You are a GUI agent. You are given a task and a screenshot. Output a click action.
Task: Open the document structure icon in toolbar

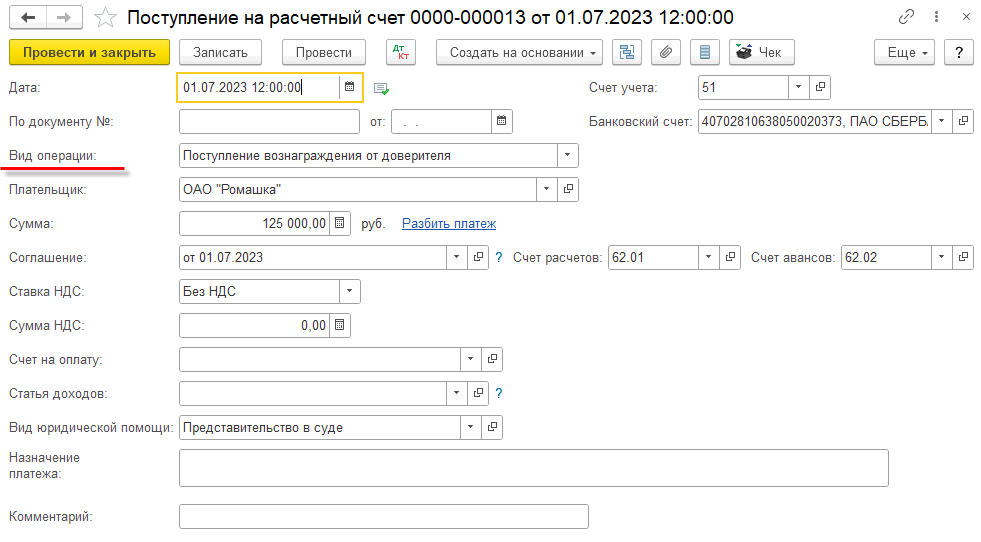[627, 52]
